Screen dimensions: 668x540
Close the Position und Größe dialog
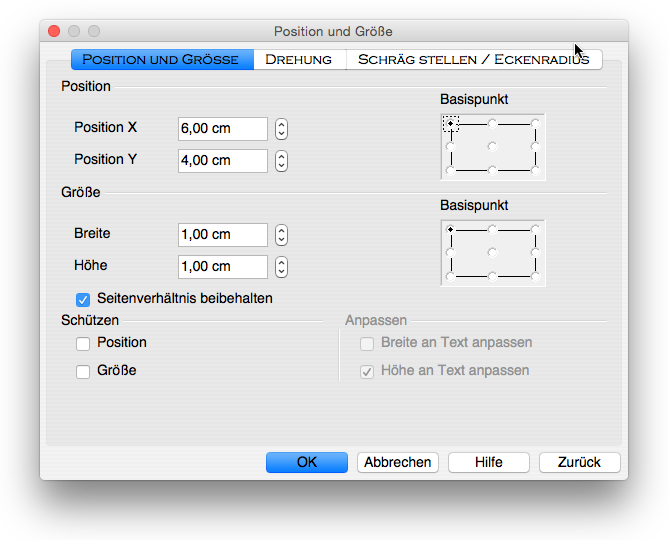tap(54, 31)
